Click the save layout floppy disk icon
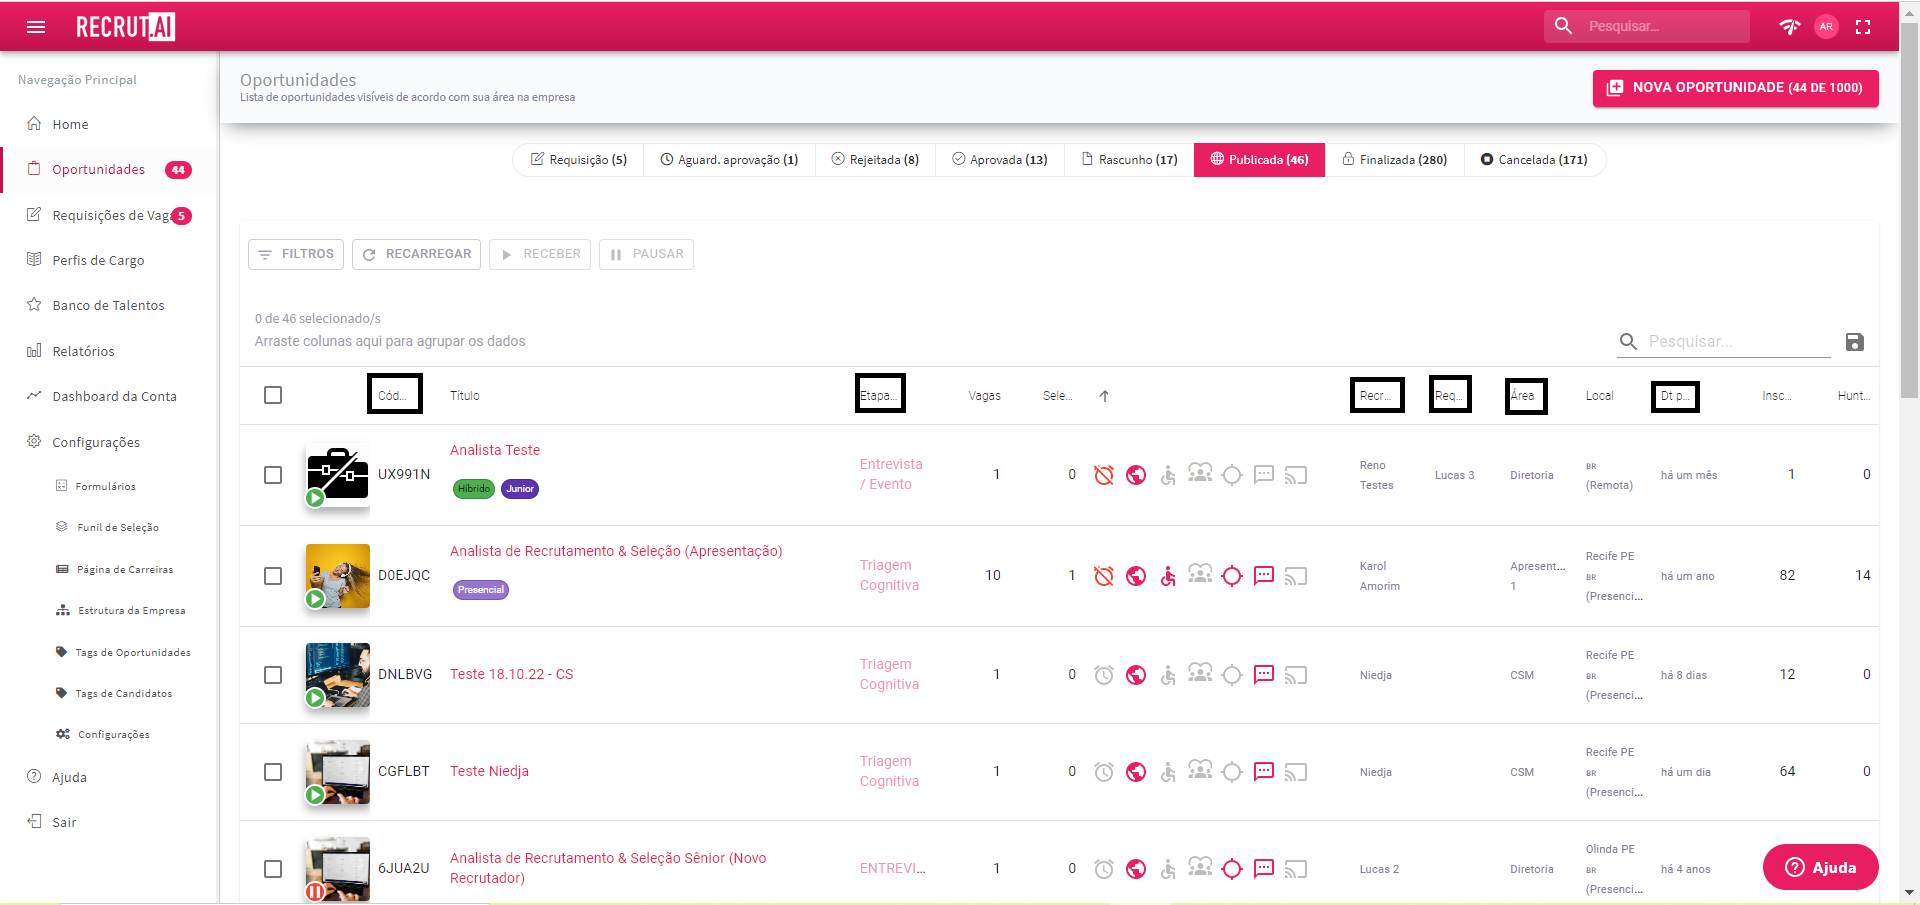 point(1854,342)
